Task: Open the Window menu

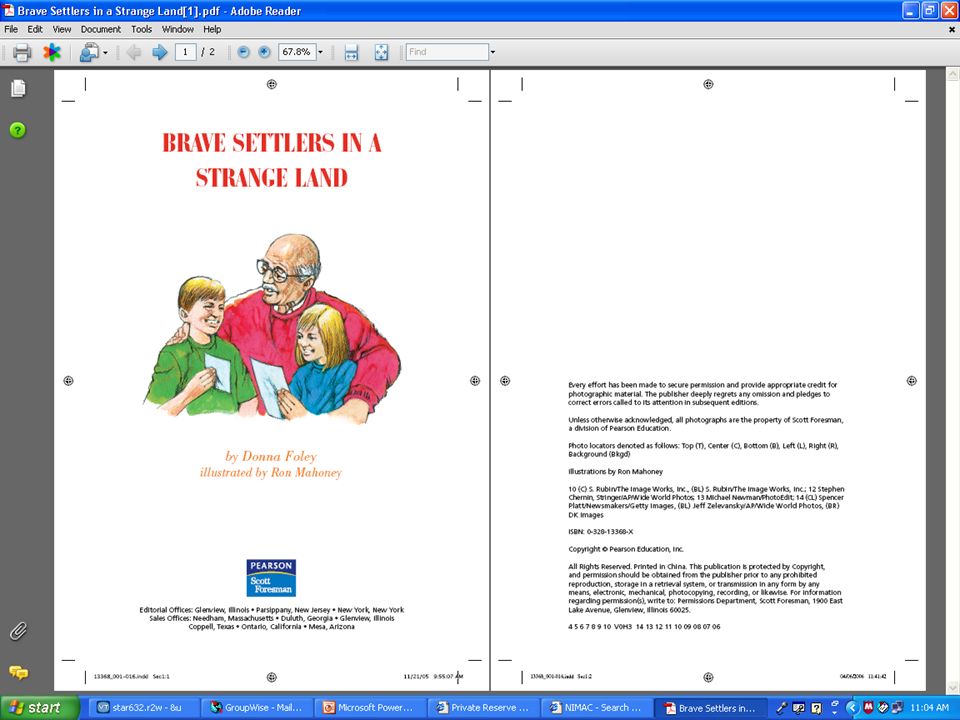Action: point(178,29)
